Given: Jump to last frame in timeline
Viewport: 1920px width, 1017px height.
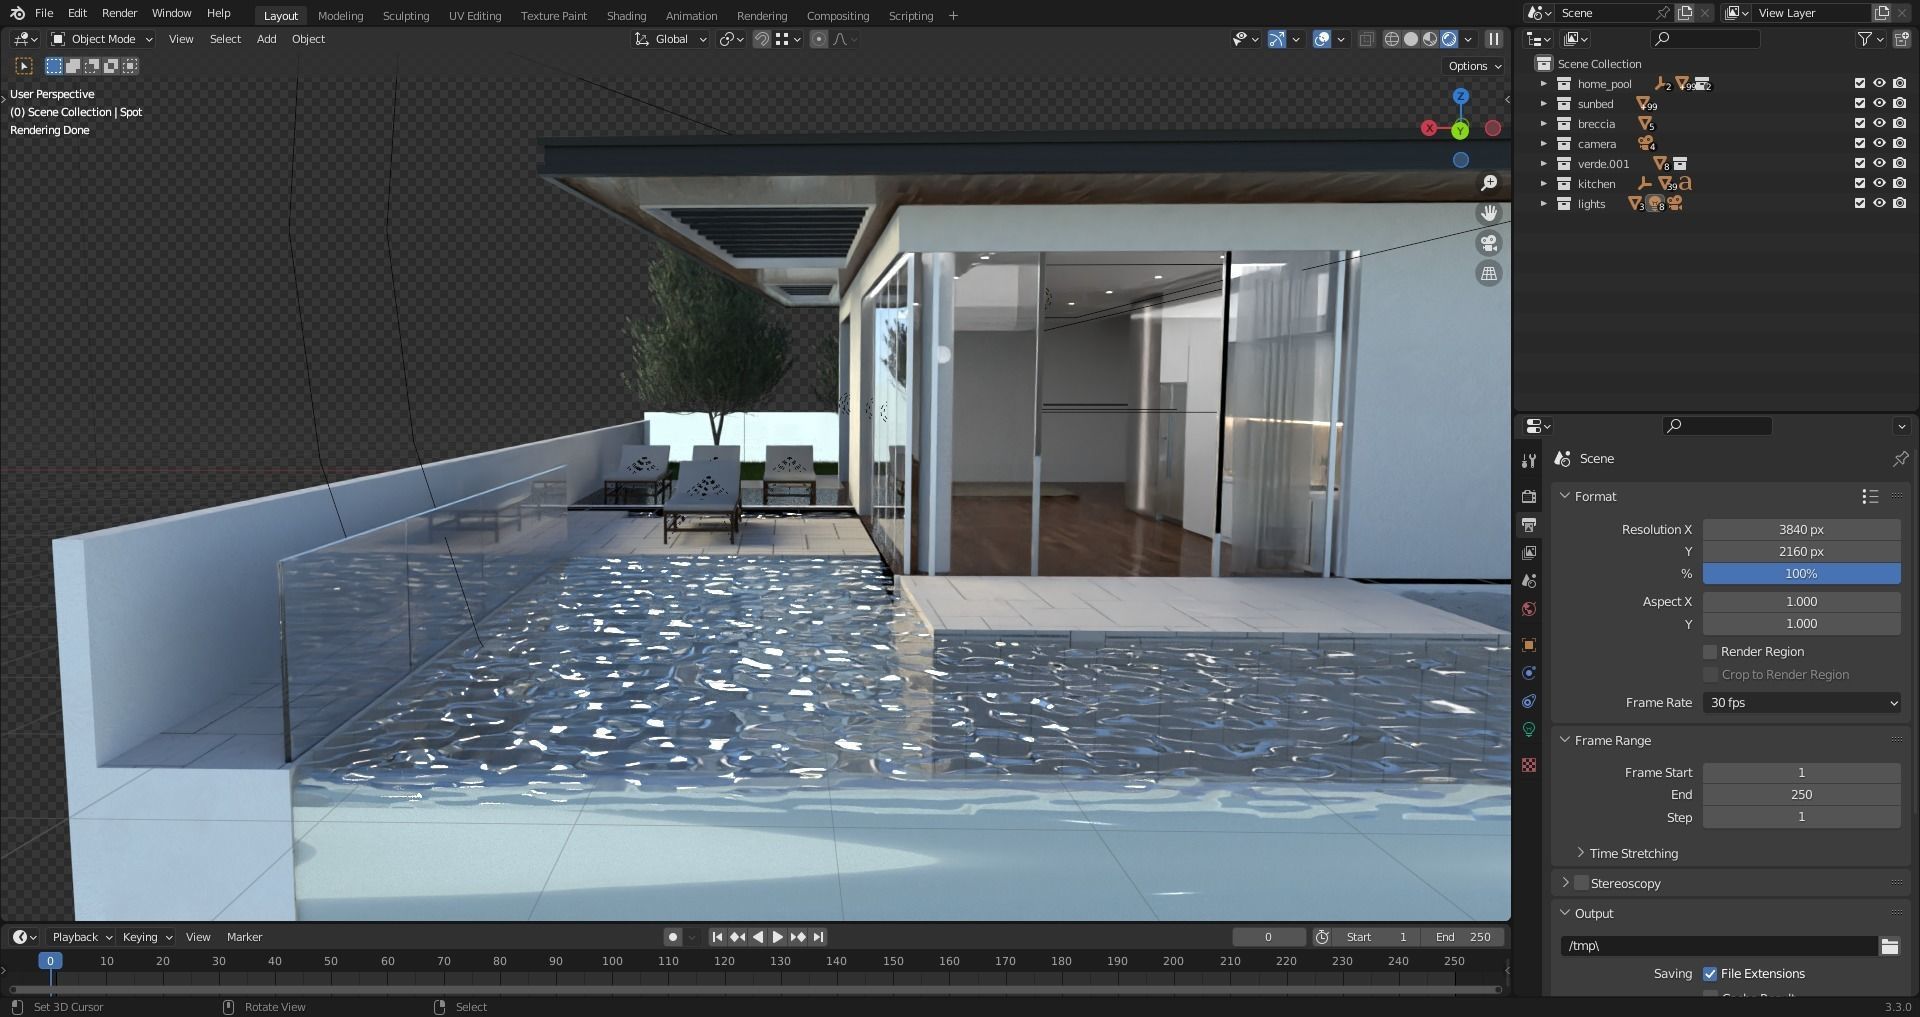Looking at the screenshot, I should point(818,937).
